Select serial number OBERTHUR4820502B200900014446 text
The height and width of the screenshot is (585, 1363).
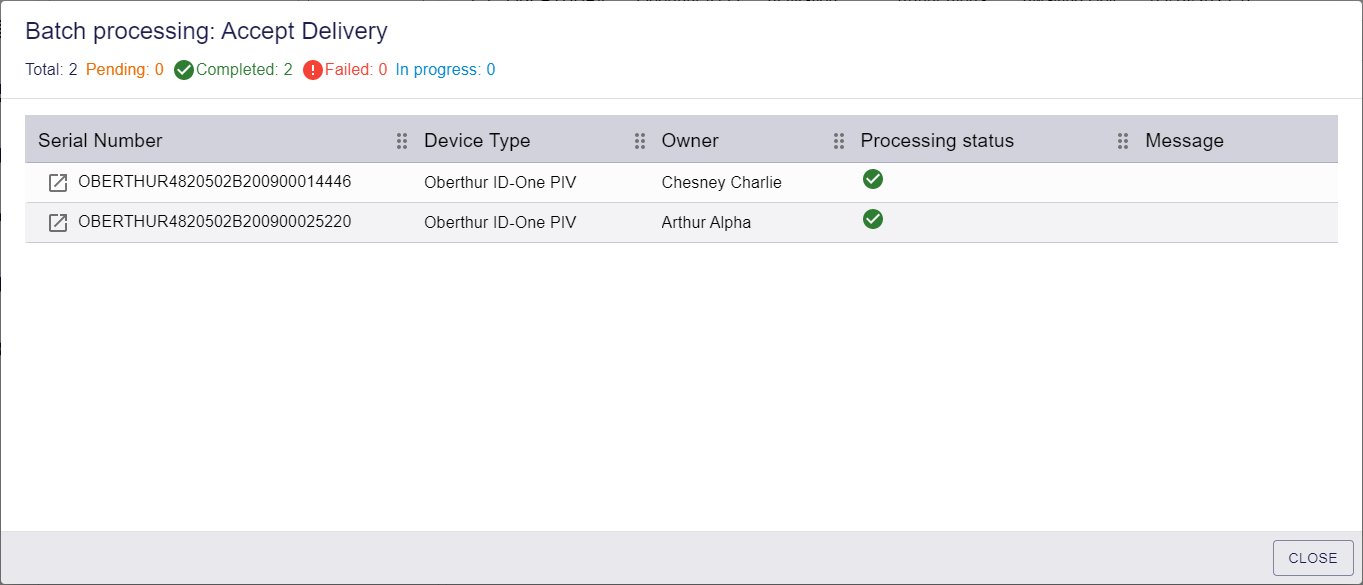click(x=215, y=182)
